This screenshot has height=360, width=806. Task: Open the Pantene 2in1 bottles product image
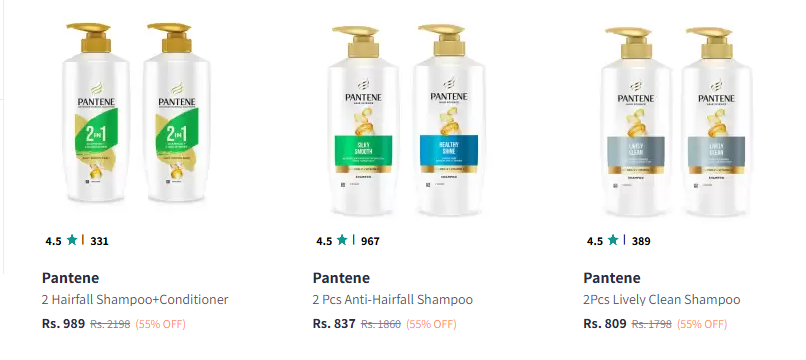click(x=136, y=113)
